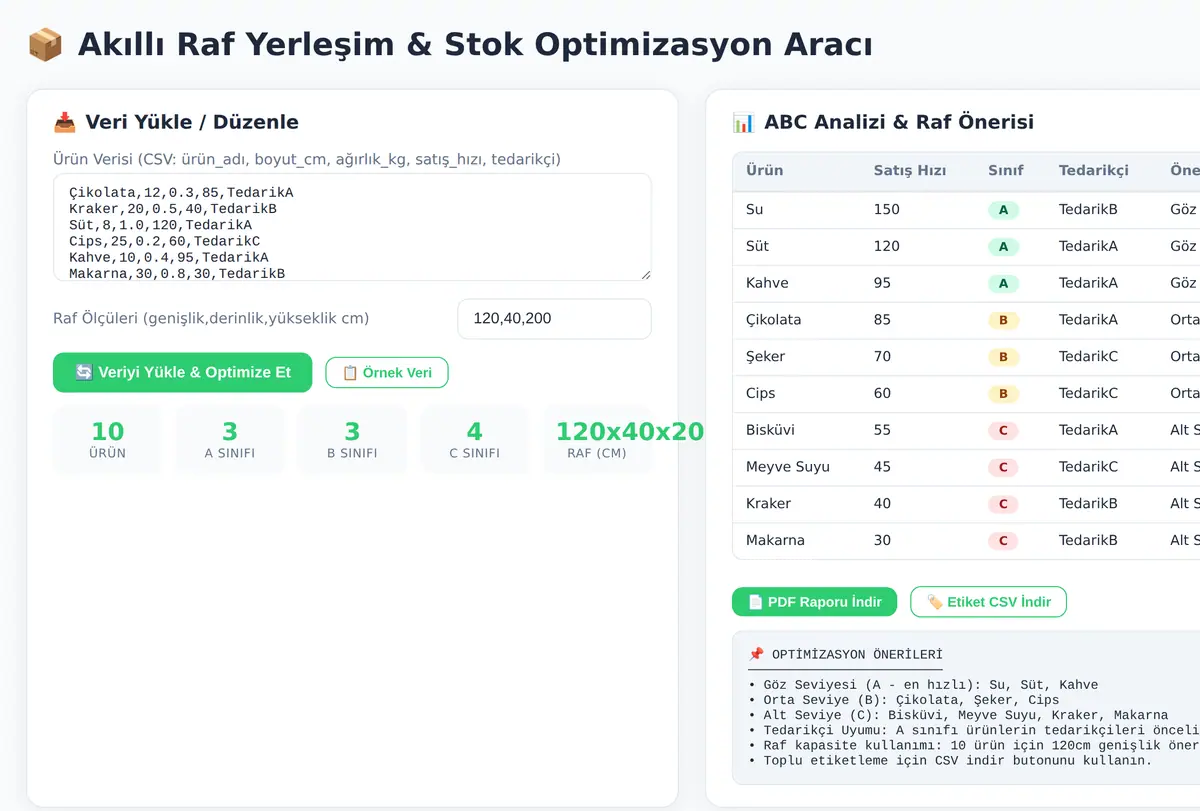Select the Cips cell in the table
The image size is (1200, 811).
pyautogui.click(x=760, y=393)
